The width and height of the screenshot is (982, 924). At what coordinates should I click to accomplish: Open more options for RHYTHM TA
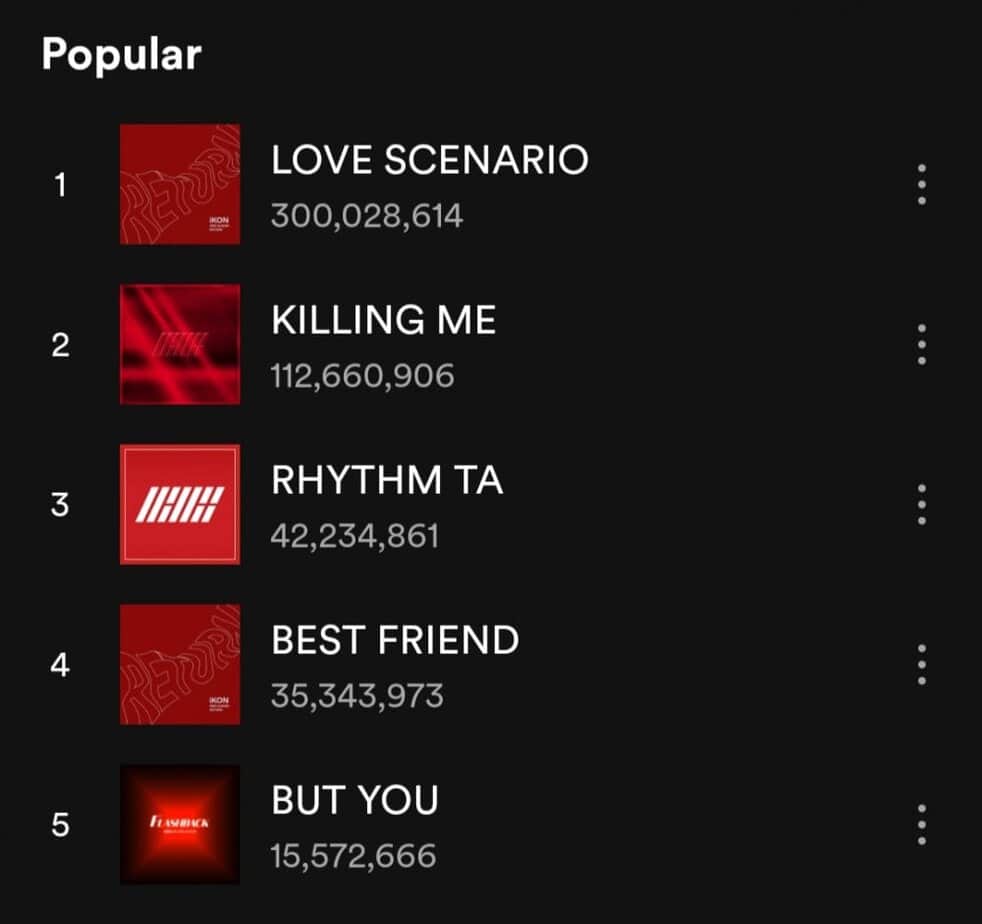pyautogui.click(x=921, y=505)
